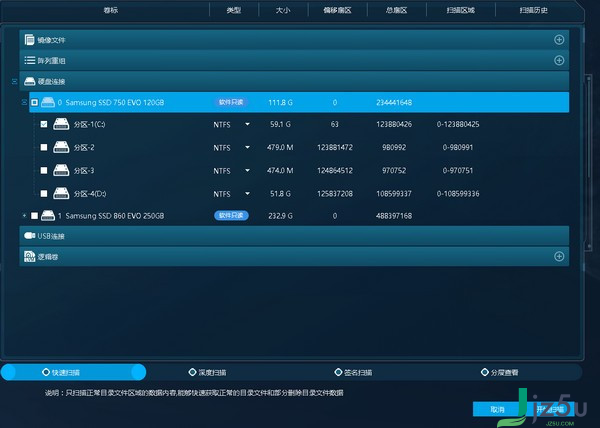The height and width of the screenshot is (428, 600).
Task: Select the 签名扫描 signature scan option
Action: point(354,372)
